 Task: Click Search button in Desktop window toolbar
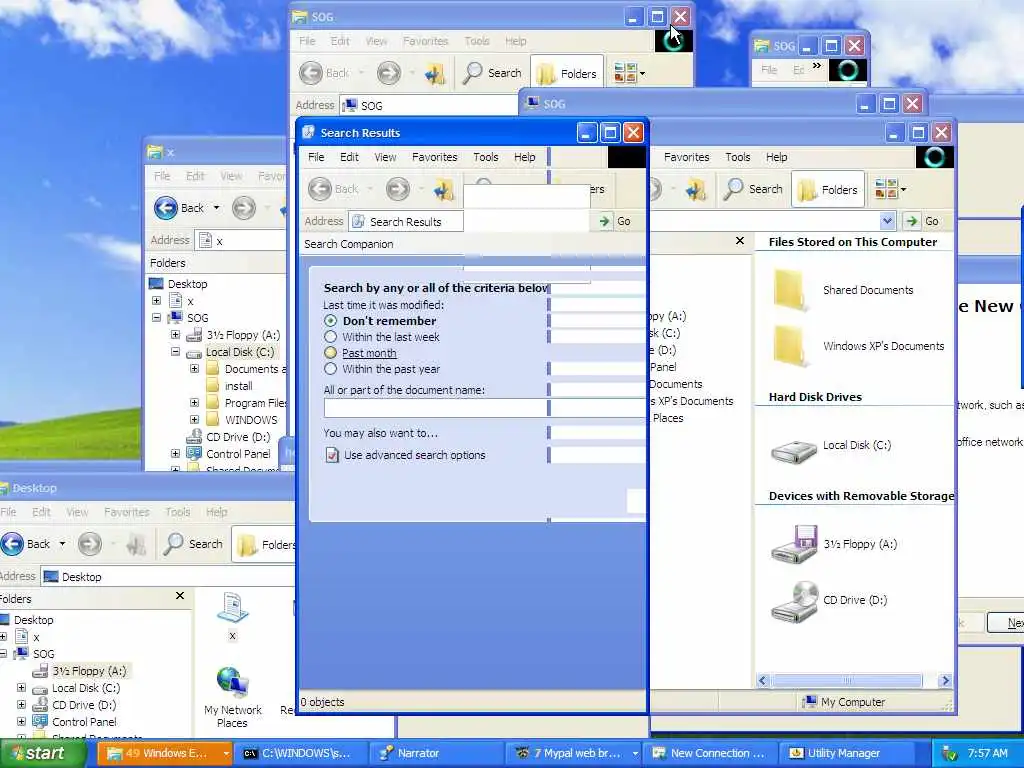(193, 544)
